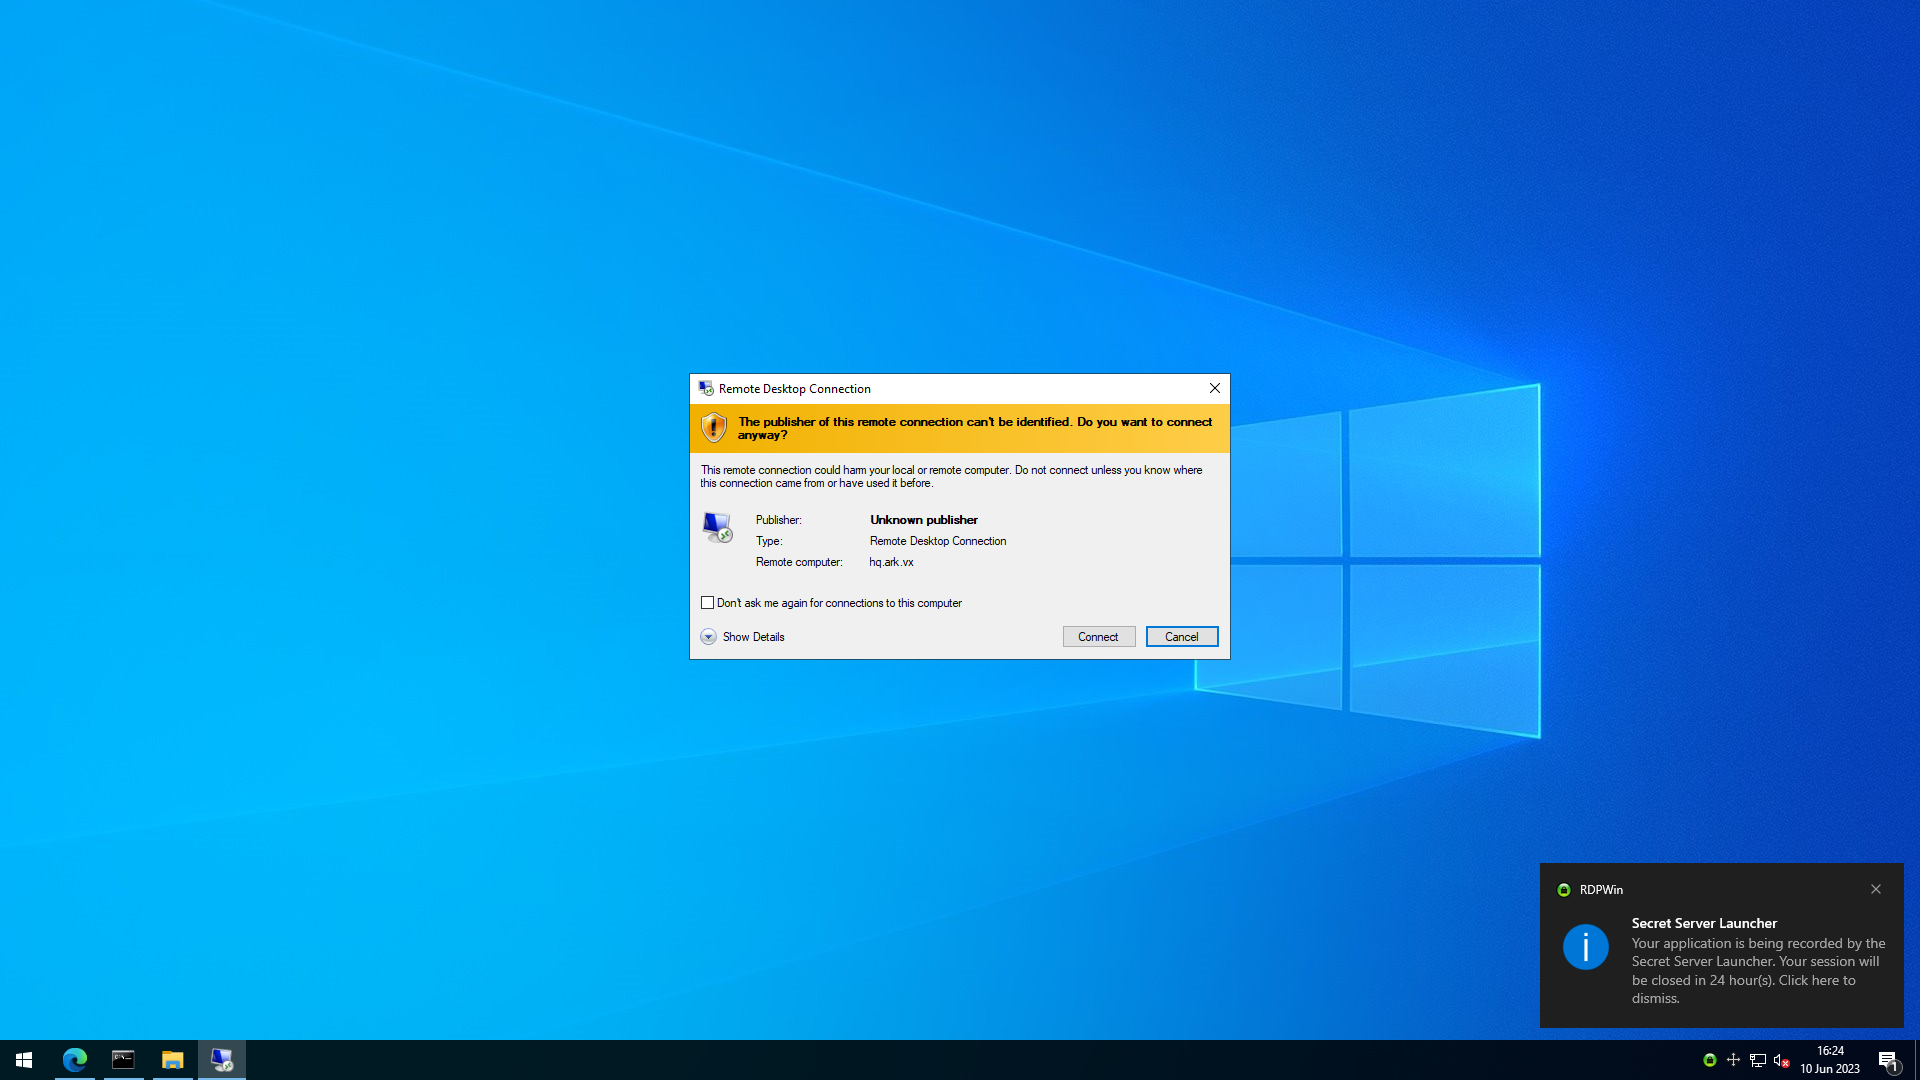Open File Explorer from taskbar
Image resolution: width=1920 pixels, height=1080 pixels.
[x=172, y=1060]
